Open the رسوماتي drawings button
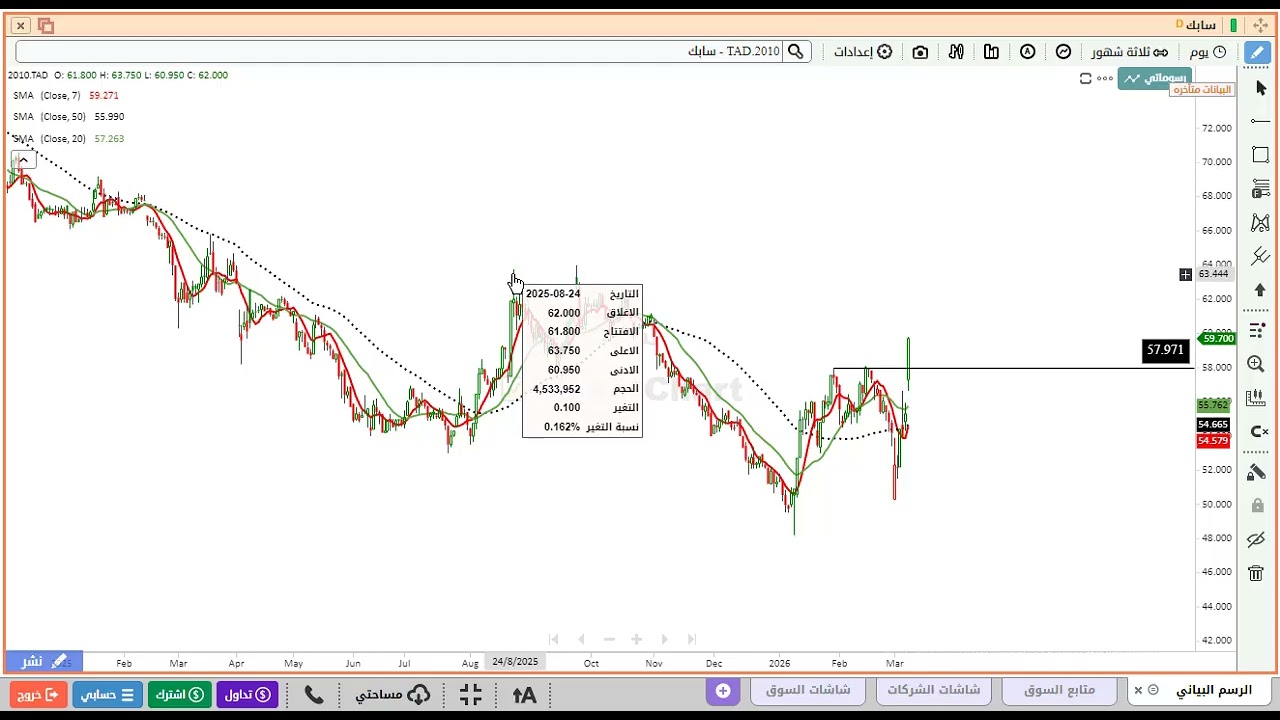 1155,78
